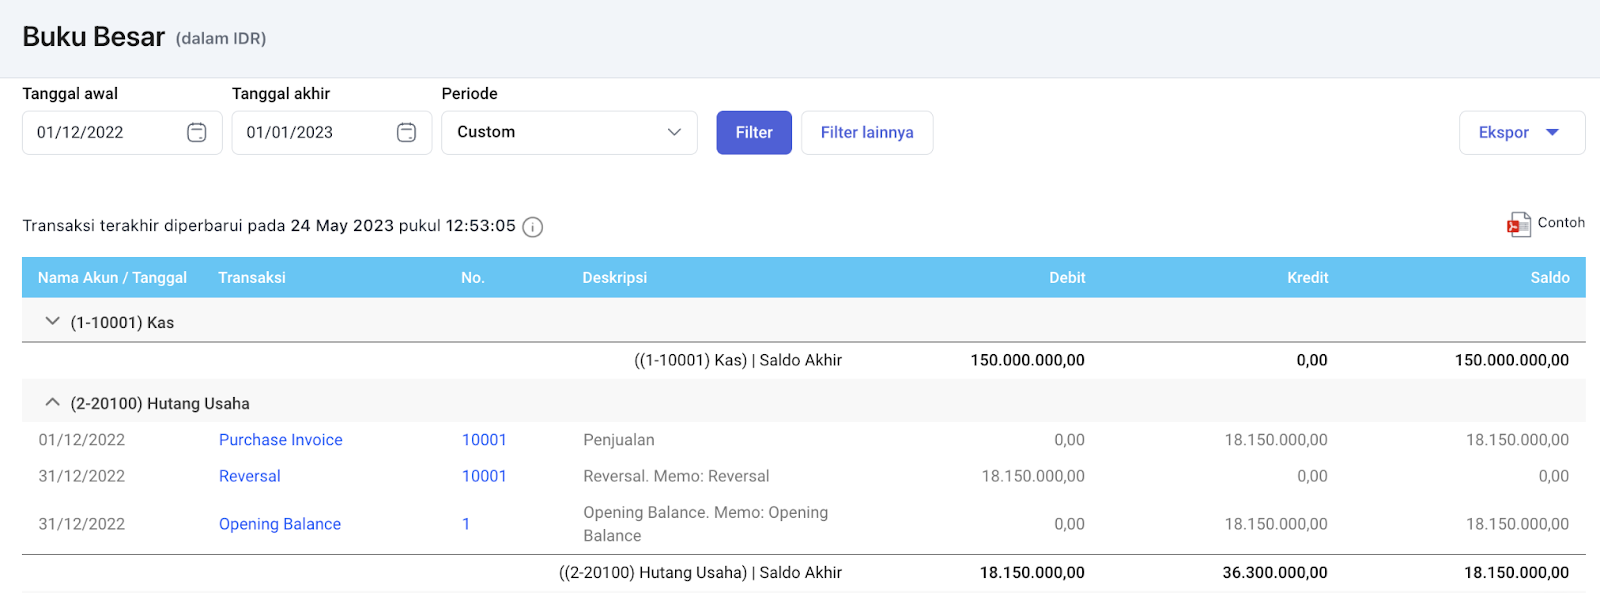Open the Ekspor dropdown menu

coord(1521,132)
